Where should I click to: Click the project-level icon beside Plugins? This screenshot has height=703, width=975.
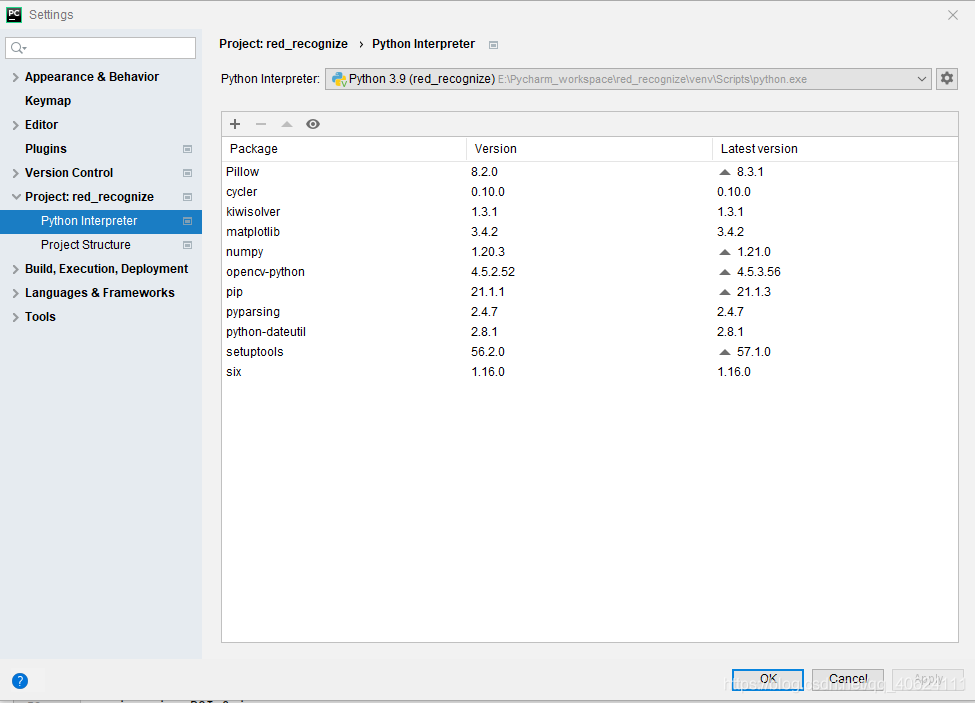[187, 149]
